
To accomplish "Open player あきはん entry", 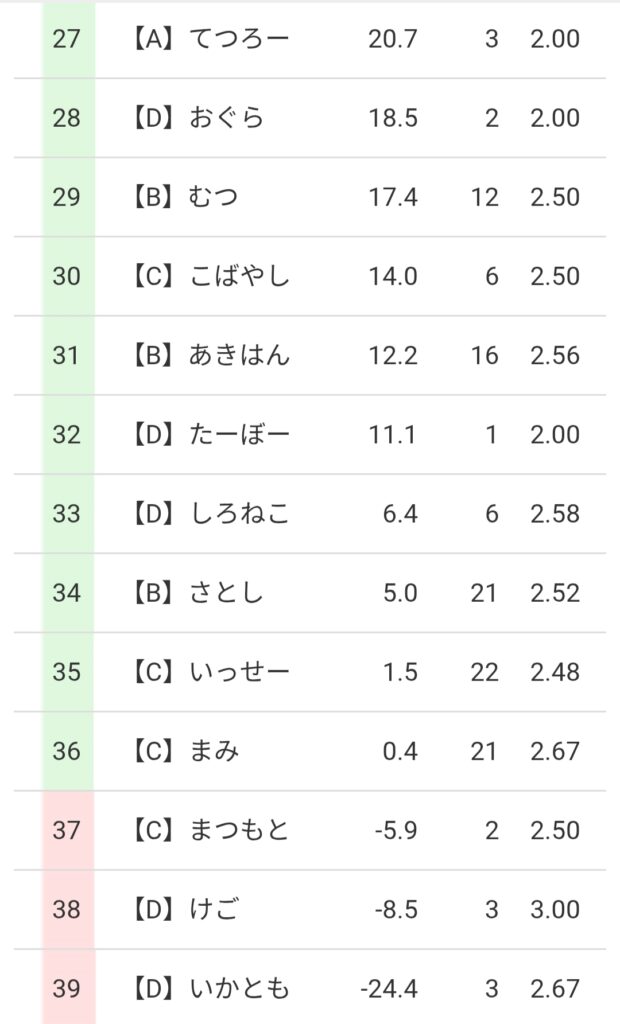I will 239,356.
